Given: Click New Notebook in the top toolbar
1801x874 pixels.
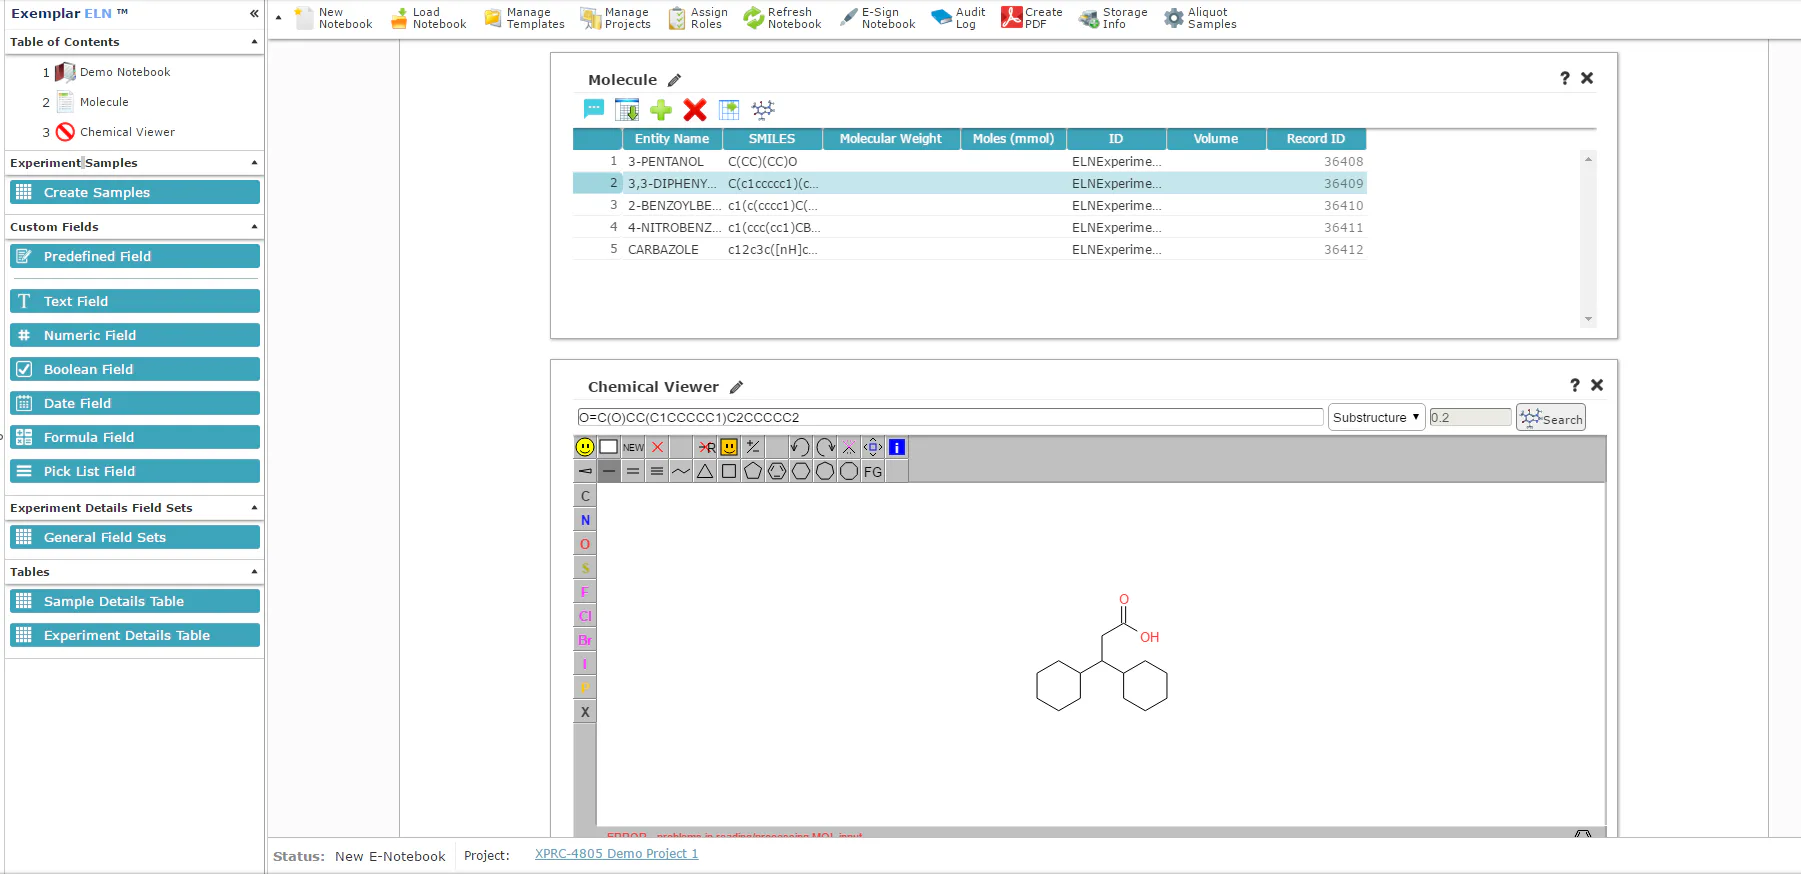Looking at the screenshot, I should (334, 18).
